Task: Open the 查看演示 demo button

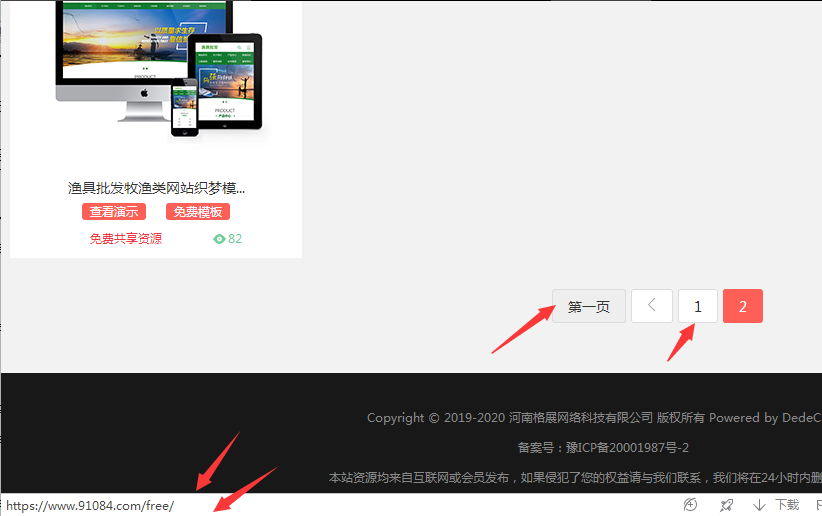Action: pyautogui.click(x=114, y=212)
